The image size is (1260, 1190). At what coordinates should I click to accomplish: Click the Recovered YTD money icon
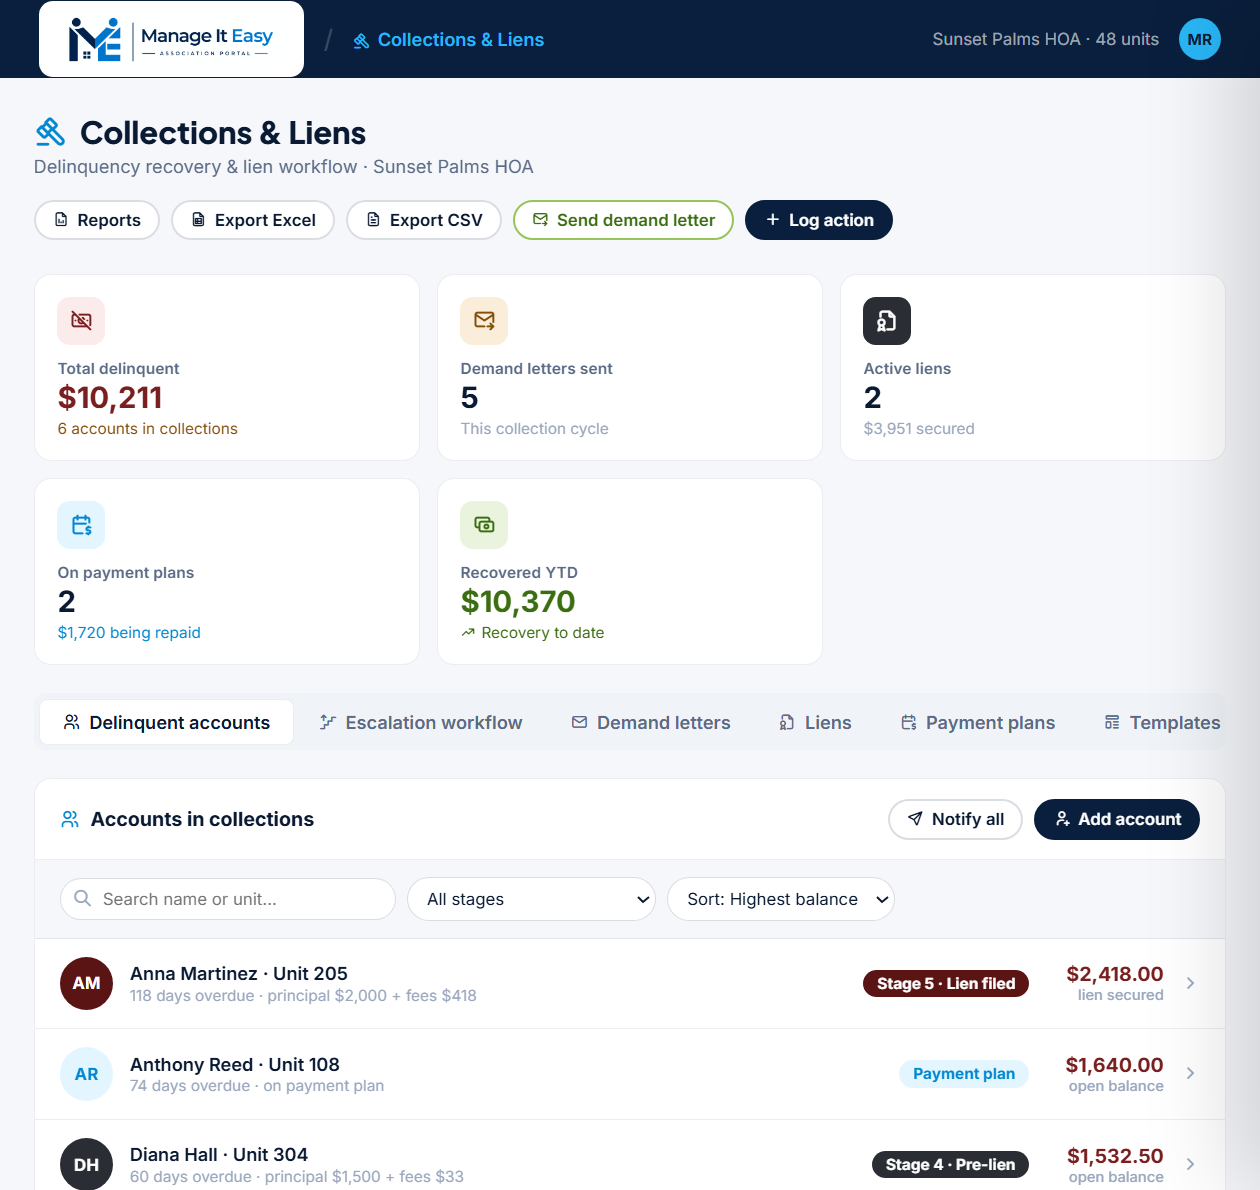pos(484,525)
